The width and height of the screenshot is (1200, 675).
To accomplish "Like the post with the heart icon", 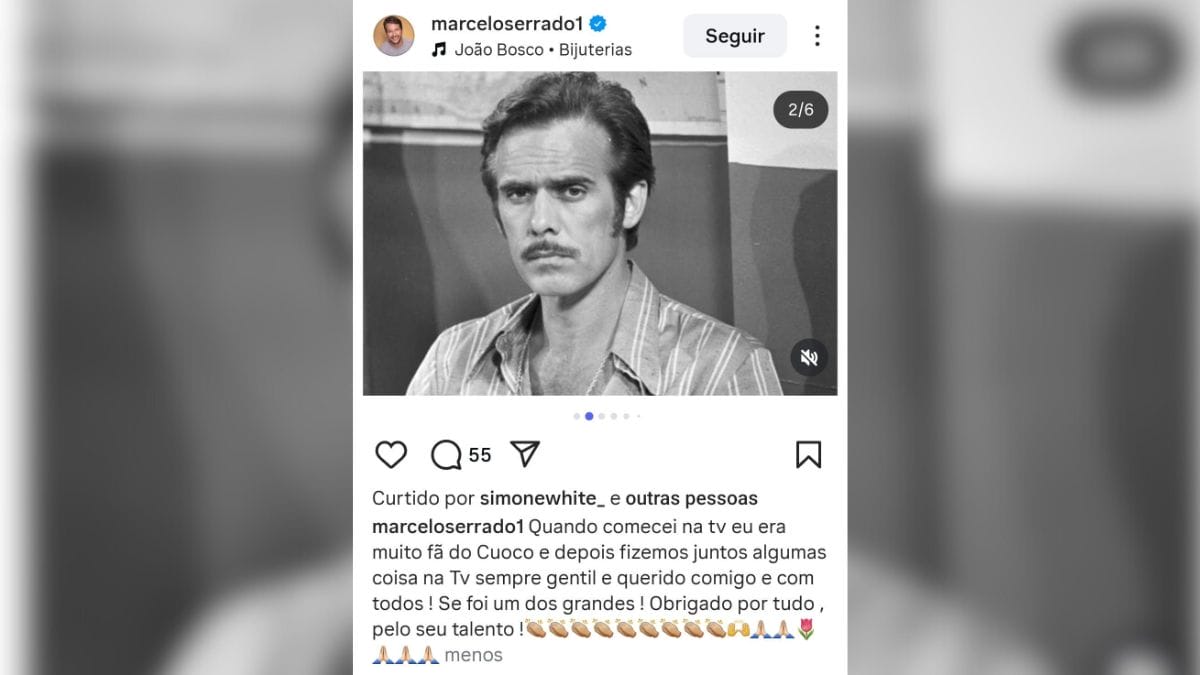I will 391,455.
